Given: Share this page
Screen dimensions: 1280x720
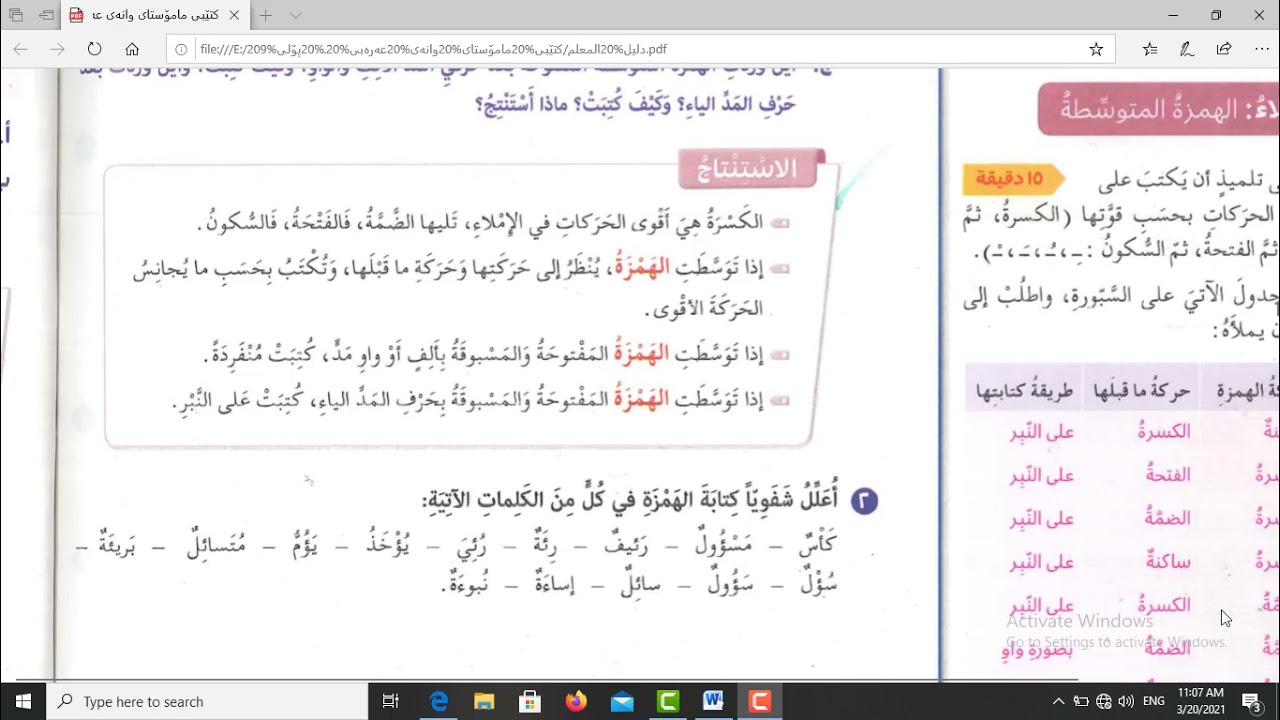Looking at the screenshot, I should tap(1224, 49).
